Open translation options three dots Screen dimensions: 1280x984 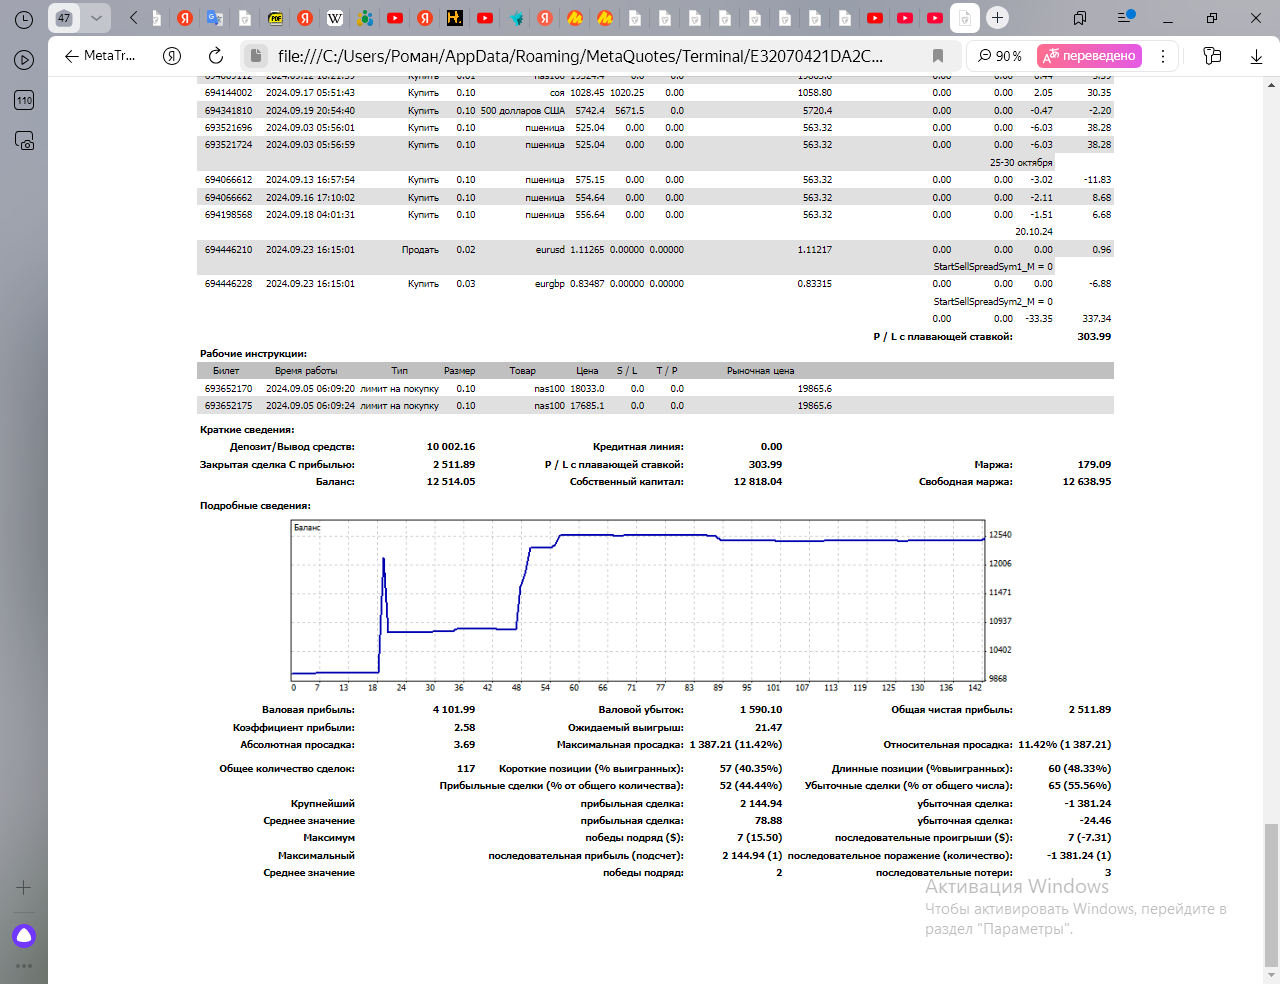pyautogui.click(x=1163, y=56)
